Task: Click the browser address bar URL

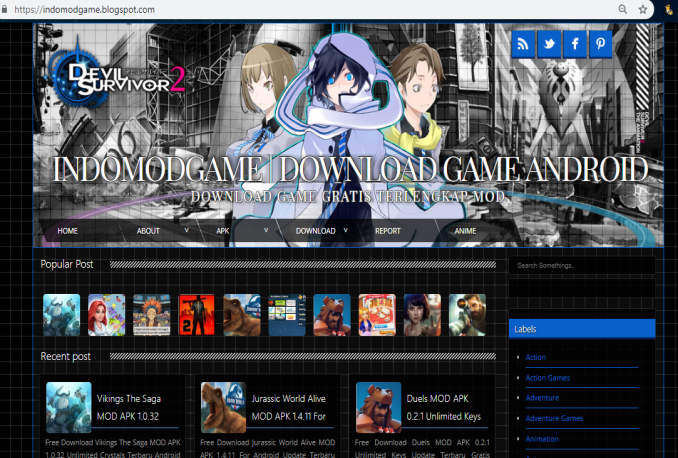Action: (x=98, y=9)
